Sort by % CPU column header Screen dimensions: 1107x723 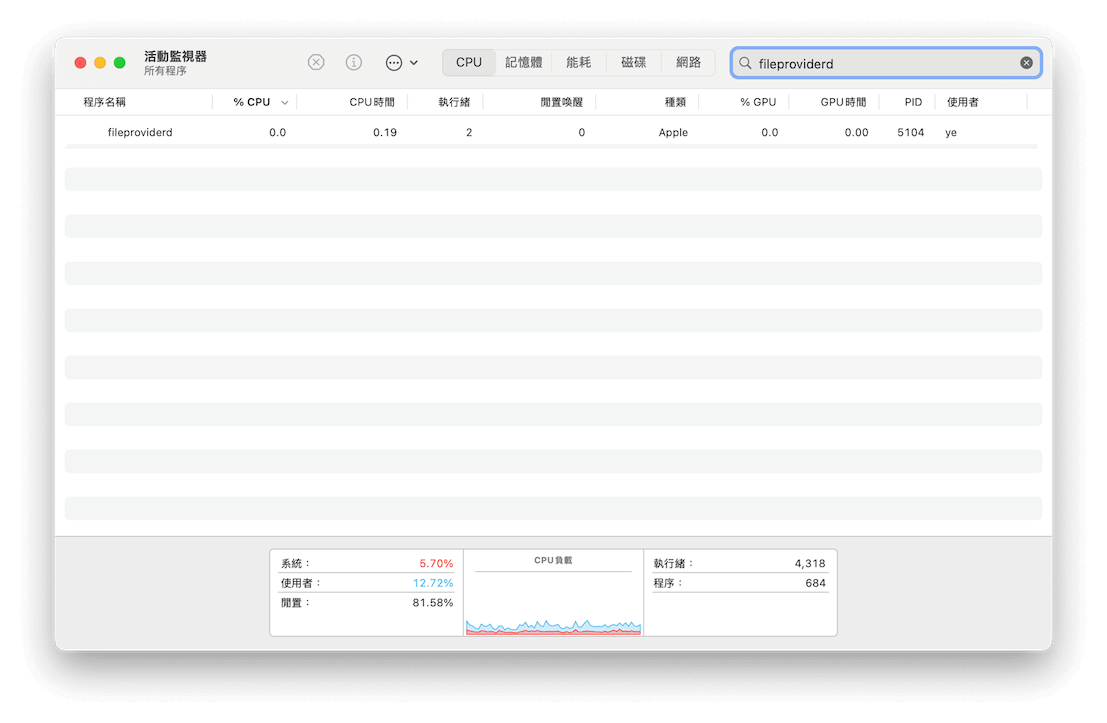click(x=252, y=102)
